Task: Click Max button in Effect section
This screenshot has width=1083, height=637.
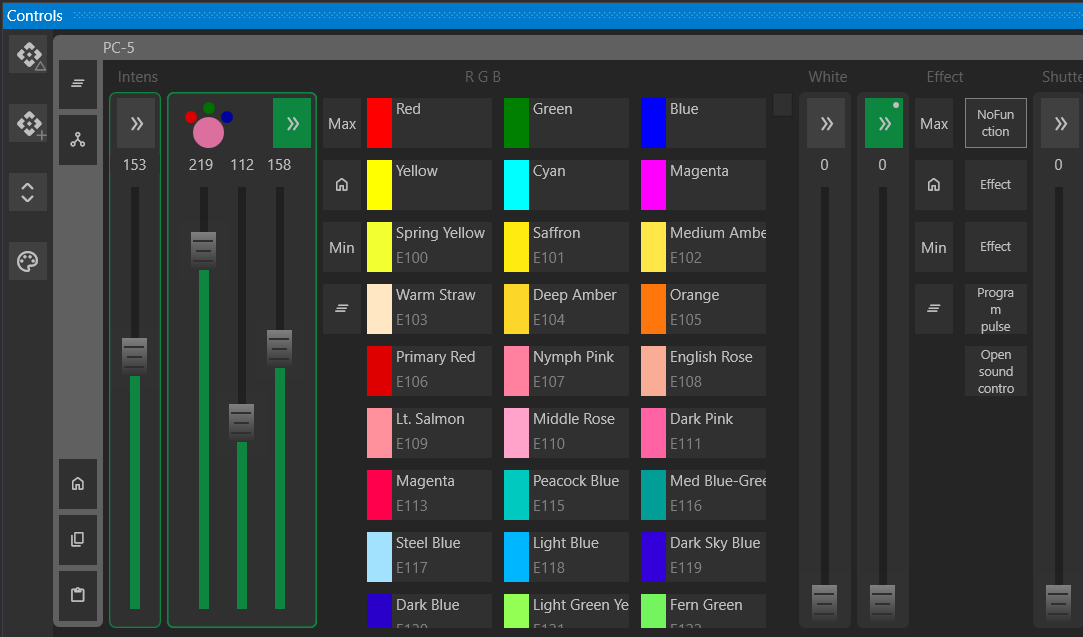Action: pyautogui.click(x=934, y=124)
